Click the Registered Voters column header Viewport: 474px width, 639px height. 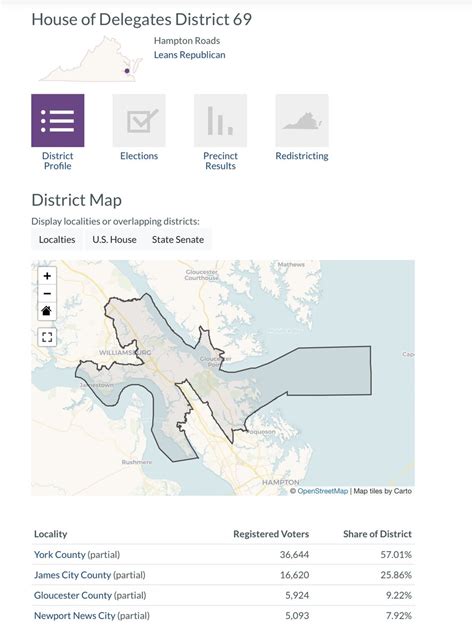click(271, 534)
